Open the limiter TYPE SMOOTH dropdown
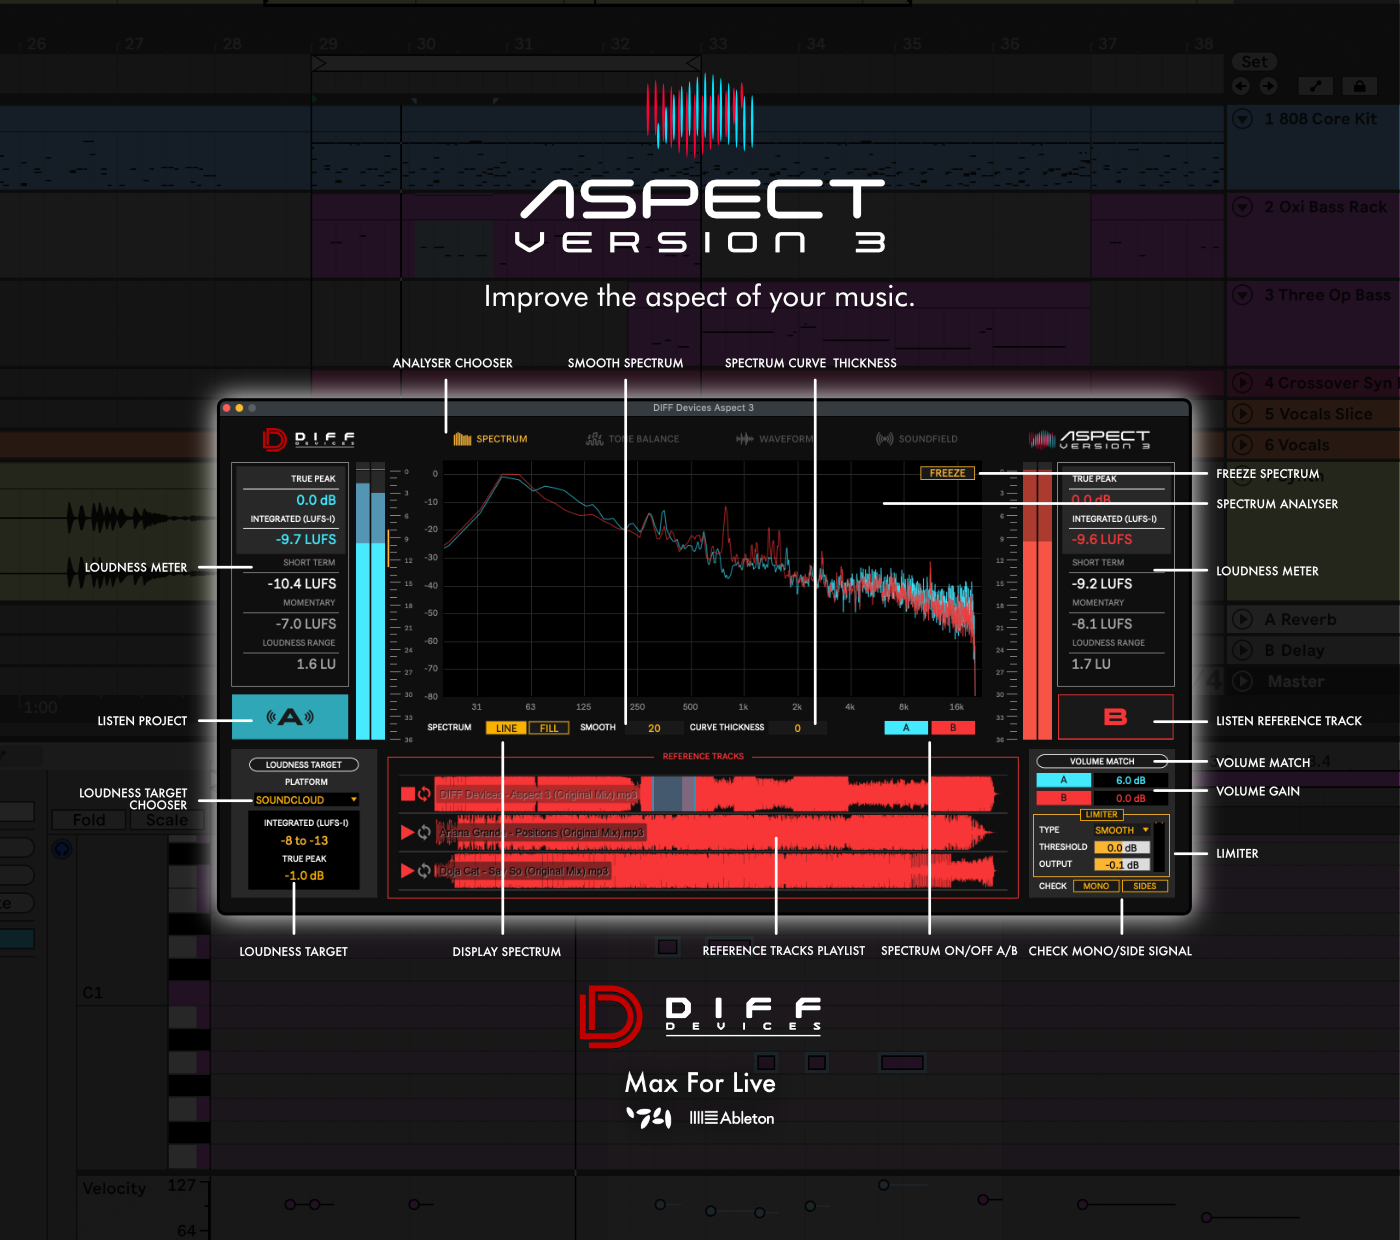Viewport: 1400px width, 1240px height. click(x=1121, y=830)
